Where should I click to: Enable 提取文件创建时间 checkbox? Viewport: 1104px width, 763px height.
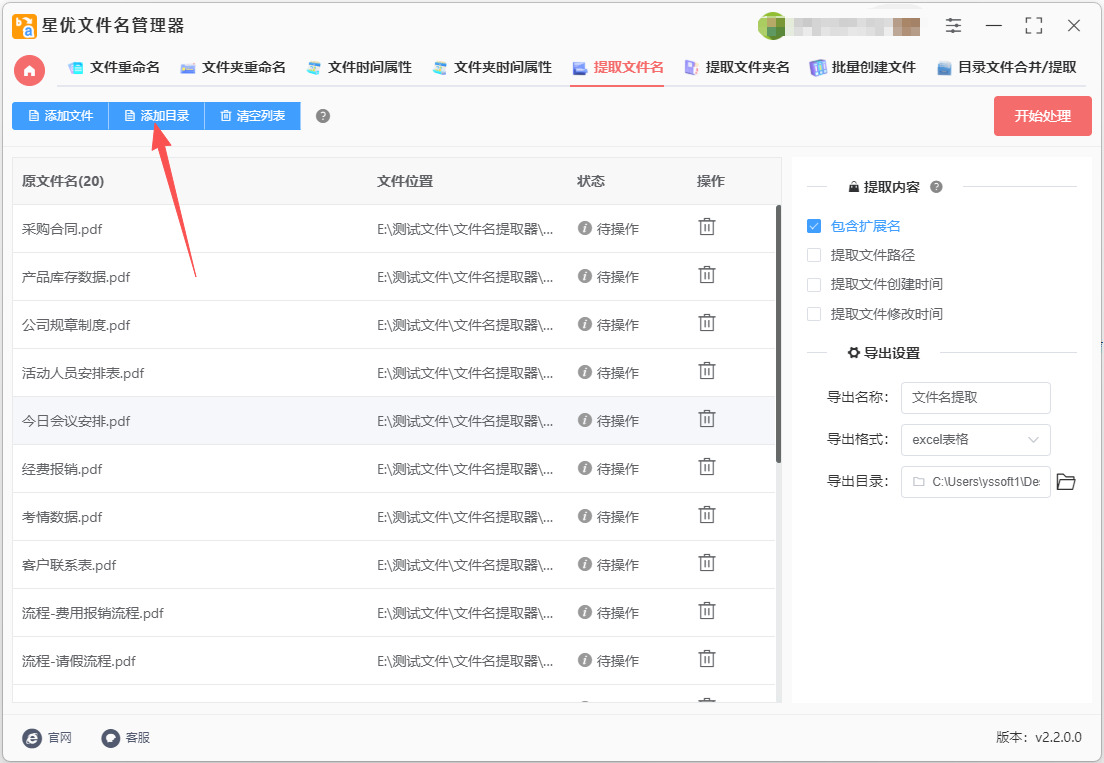pyautogui.click(x=814, y=284)
